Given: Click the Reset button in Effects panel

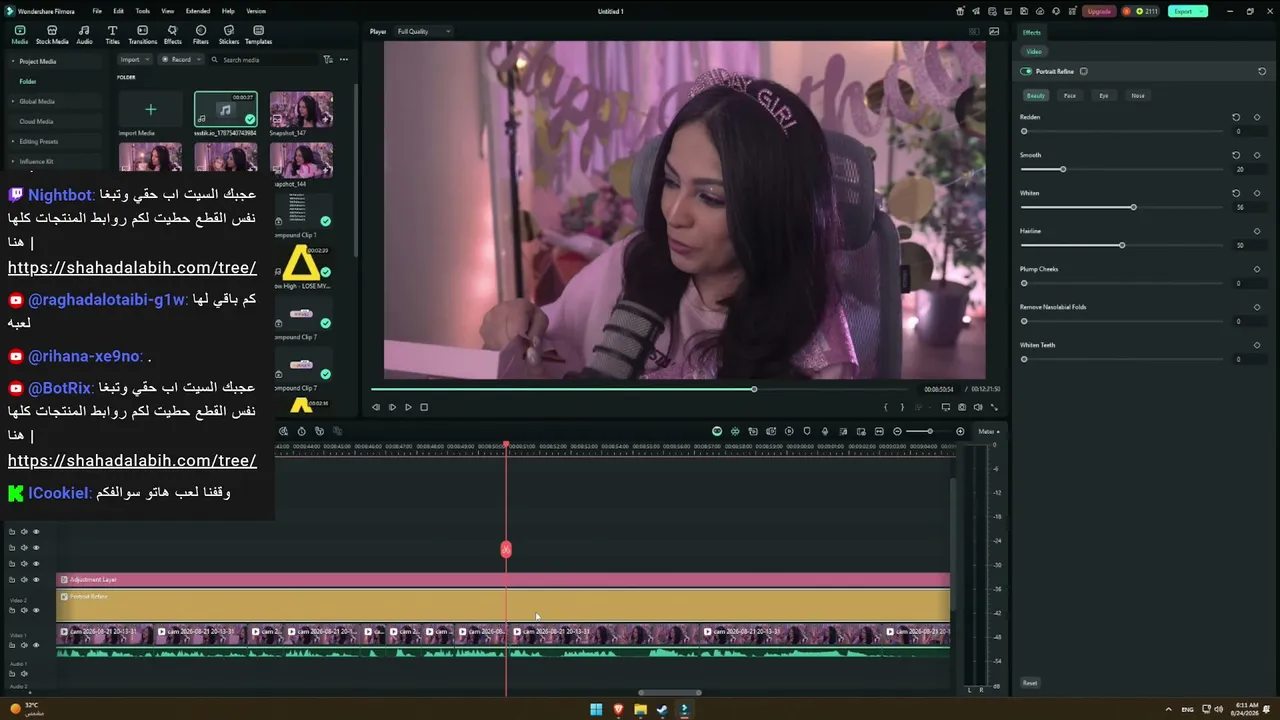Looking at the screenshot, I should [1030, 683].
